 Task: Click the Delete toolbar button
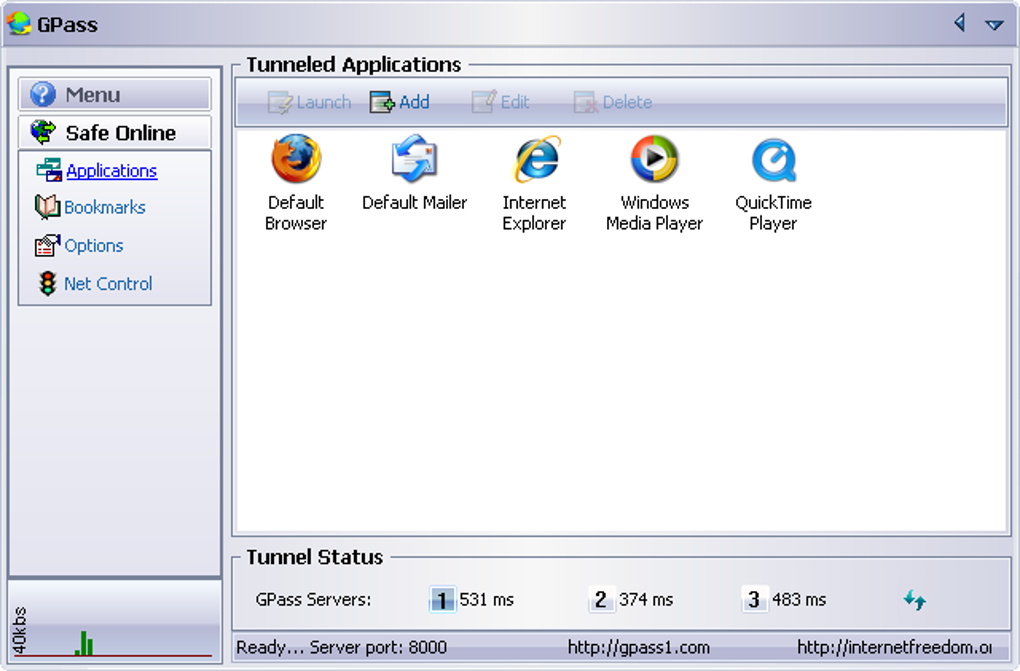tap(613, 102)
